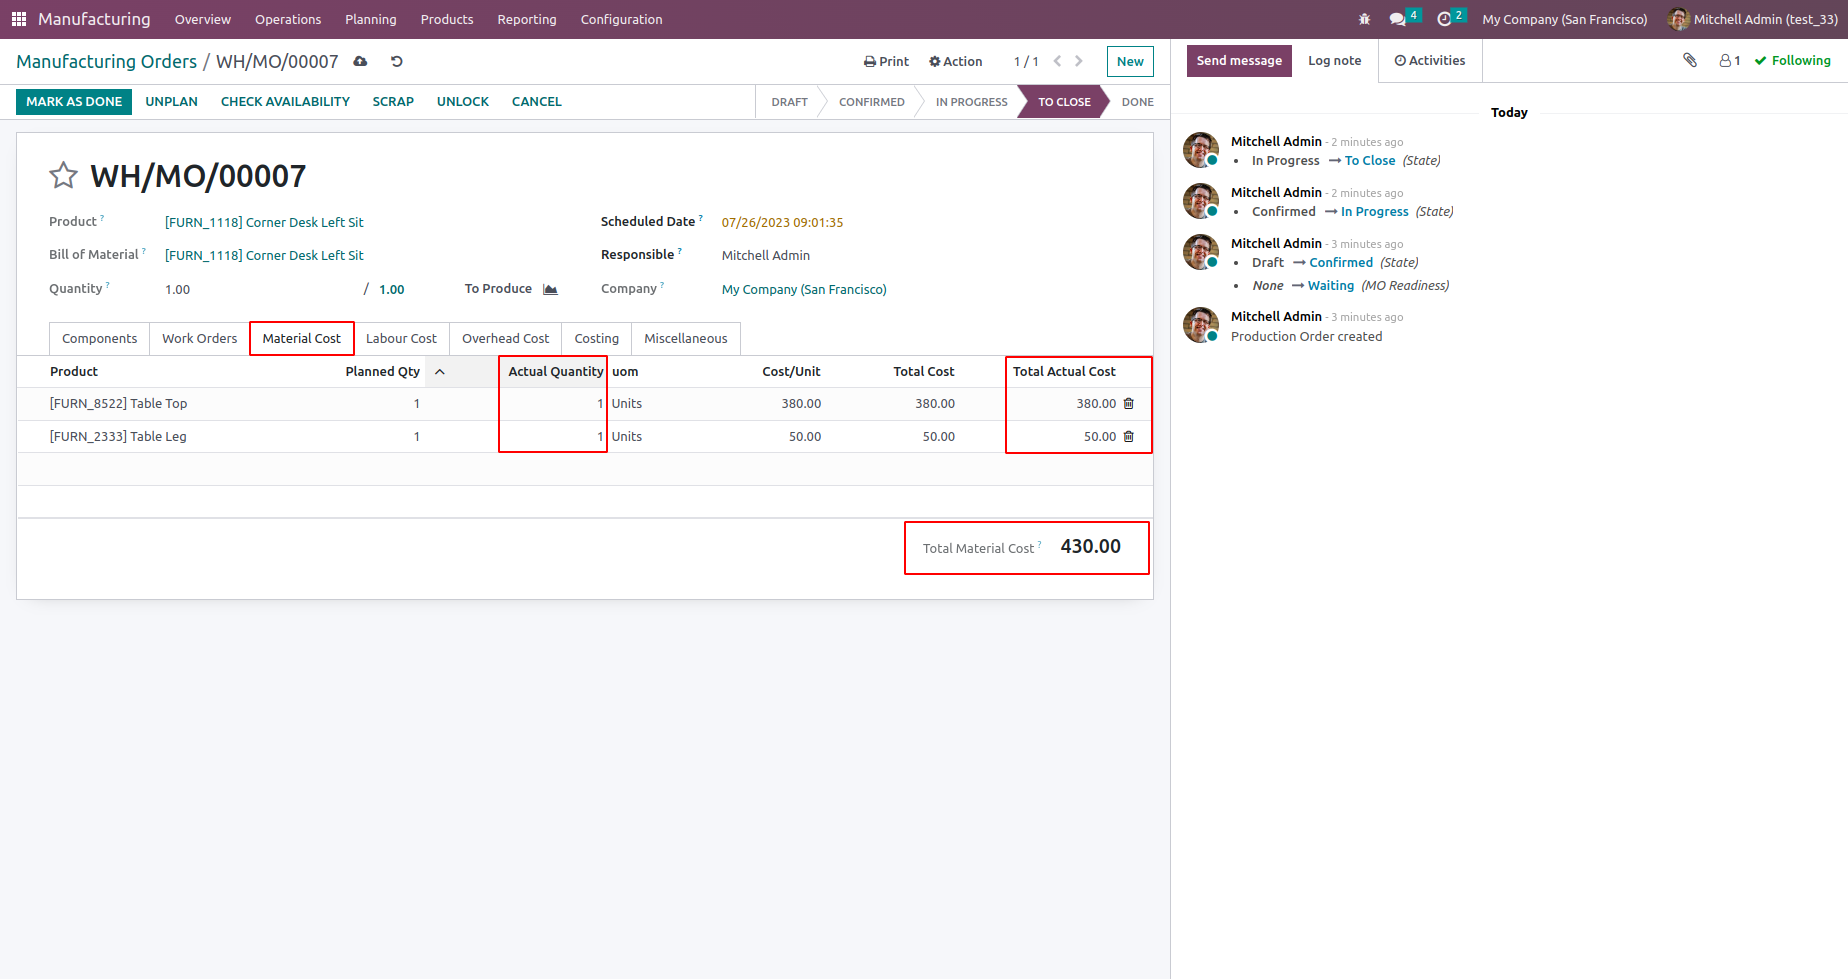Open the Planning menu
This screenshot has width=1848, height=979.
371,19
